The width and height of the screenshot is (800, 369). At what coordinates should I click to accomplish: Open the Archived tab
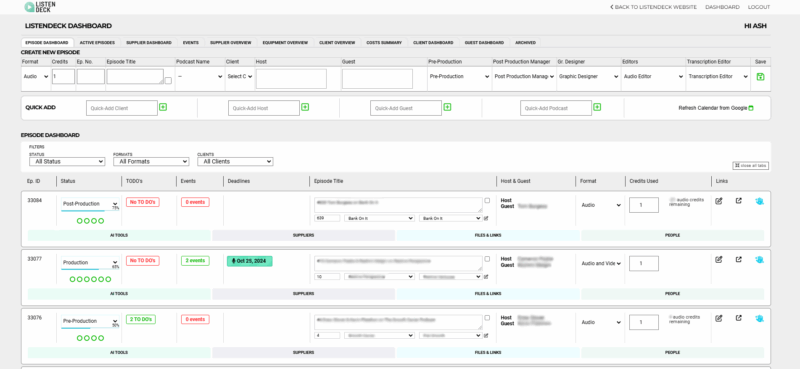click(526, 42)
